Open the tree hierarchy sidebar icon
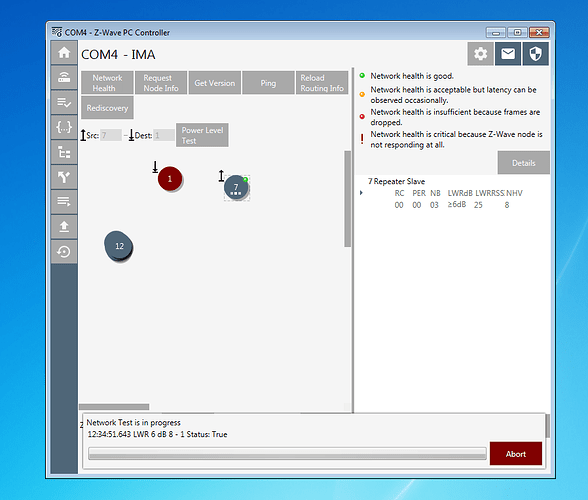This screenshot has width=588, height=500. coord(64,152)
